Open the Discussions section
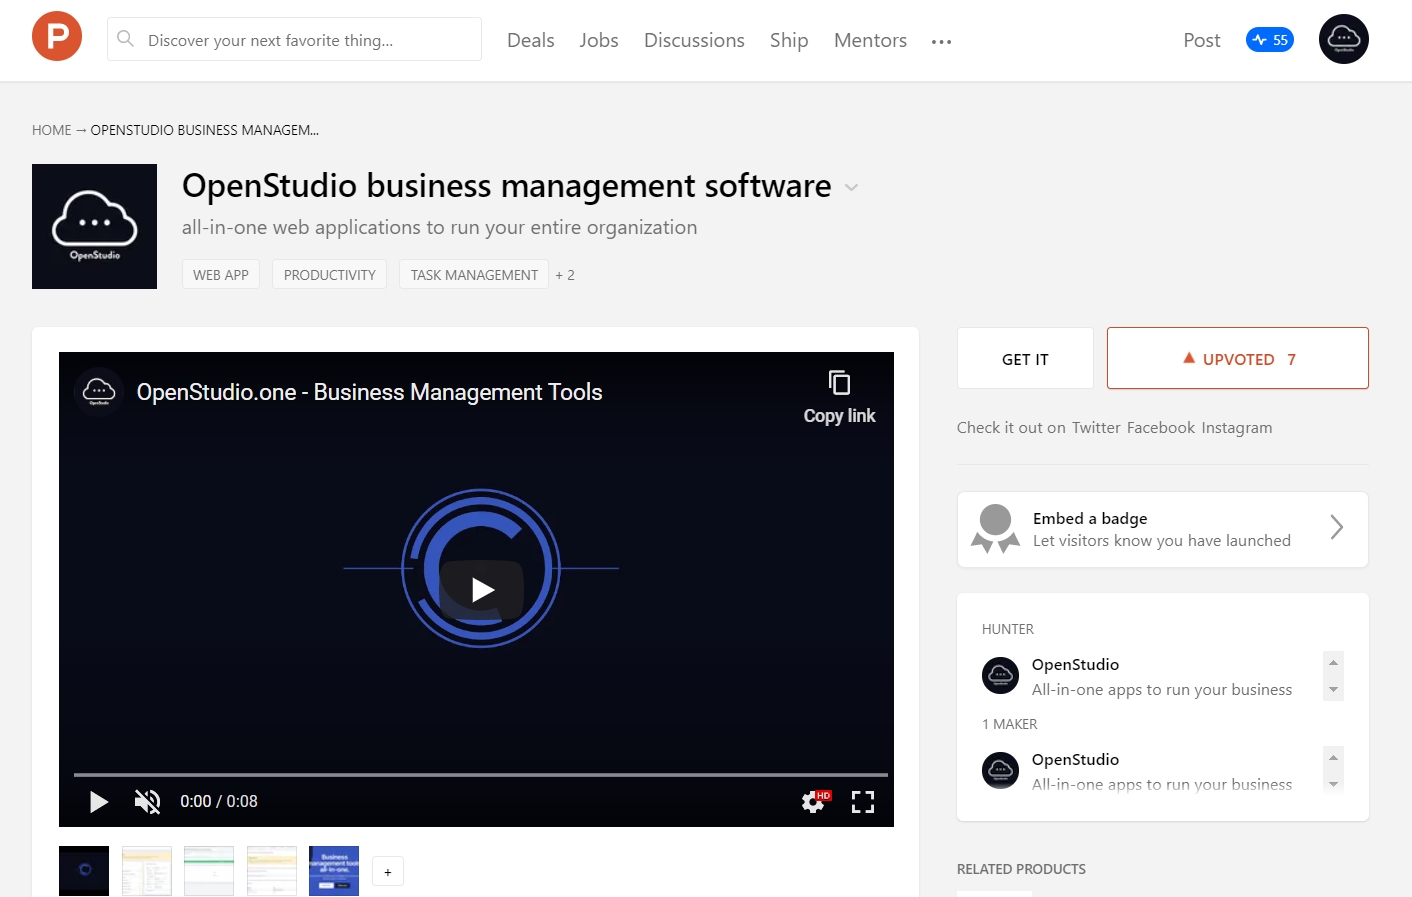This screenshot has width=1412, height=897. [694, 40]
